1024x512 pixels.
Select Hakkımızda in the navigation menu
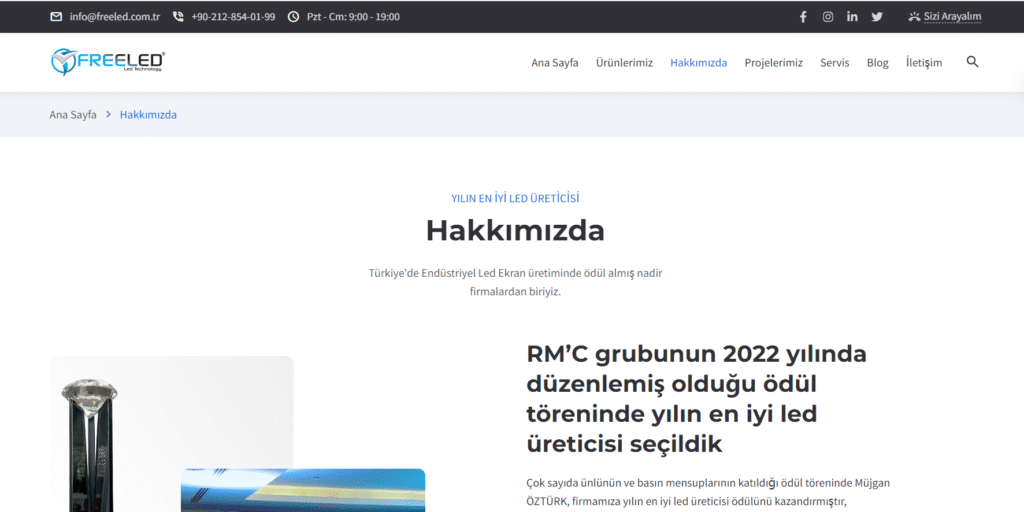click(x=699, y=63)
